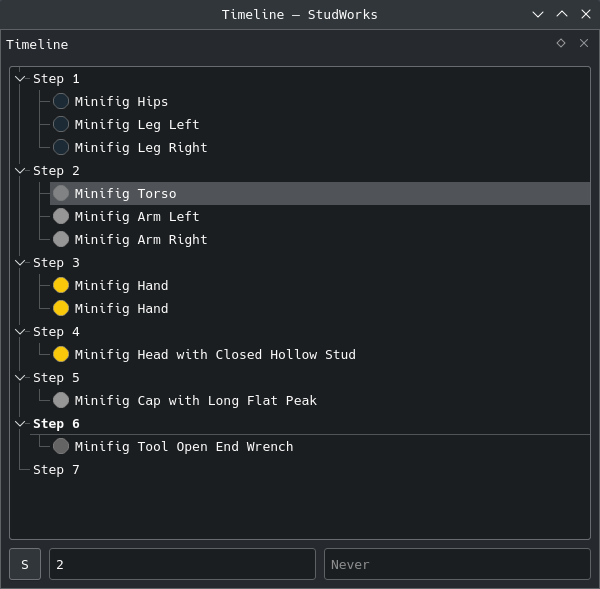
Task: Collapse the Step 6 tree node
Action: coord(20,424)
